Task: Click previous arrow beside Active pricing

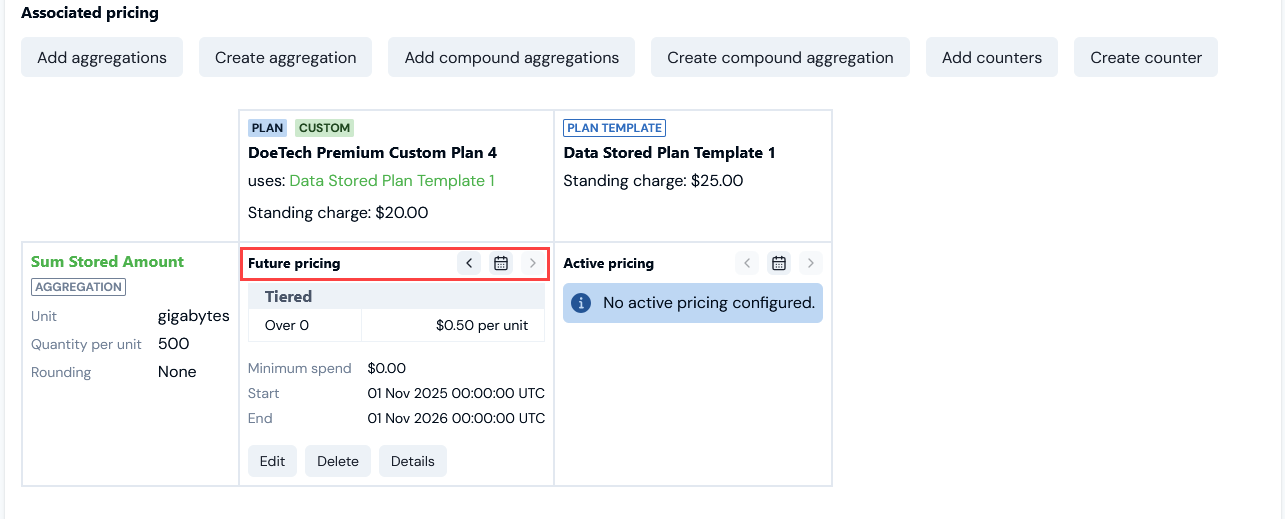Action: coord(747,263)
